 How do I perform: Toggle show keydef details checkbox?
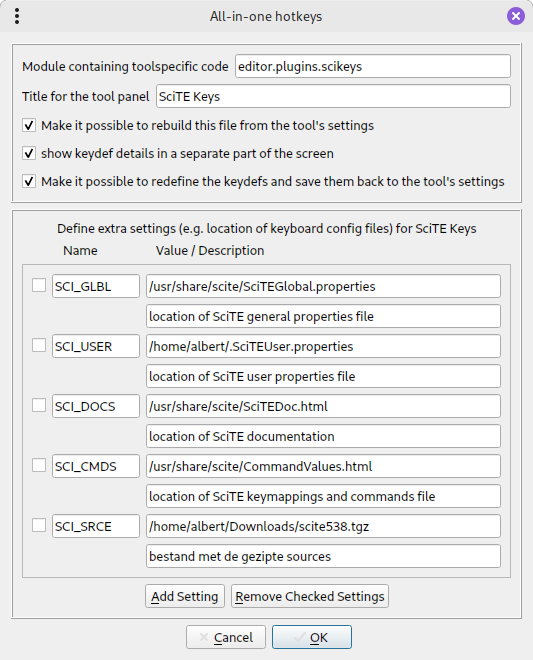pyautogui.click(x=29, y=154)
